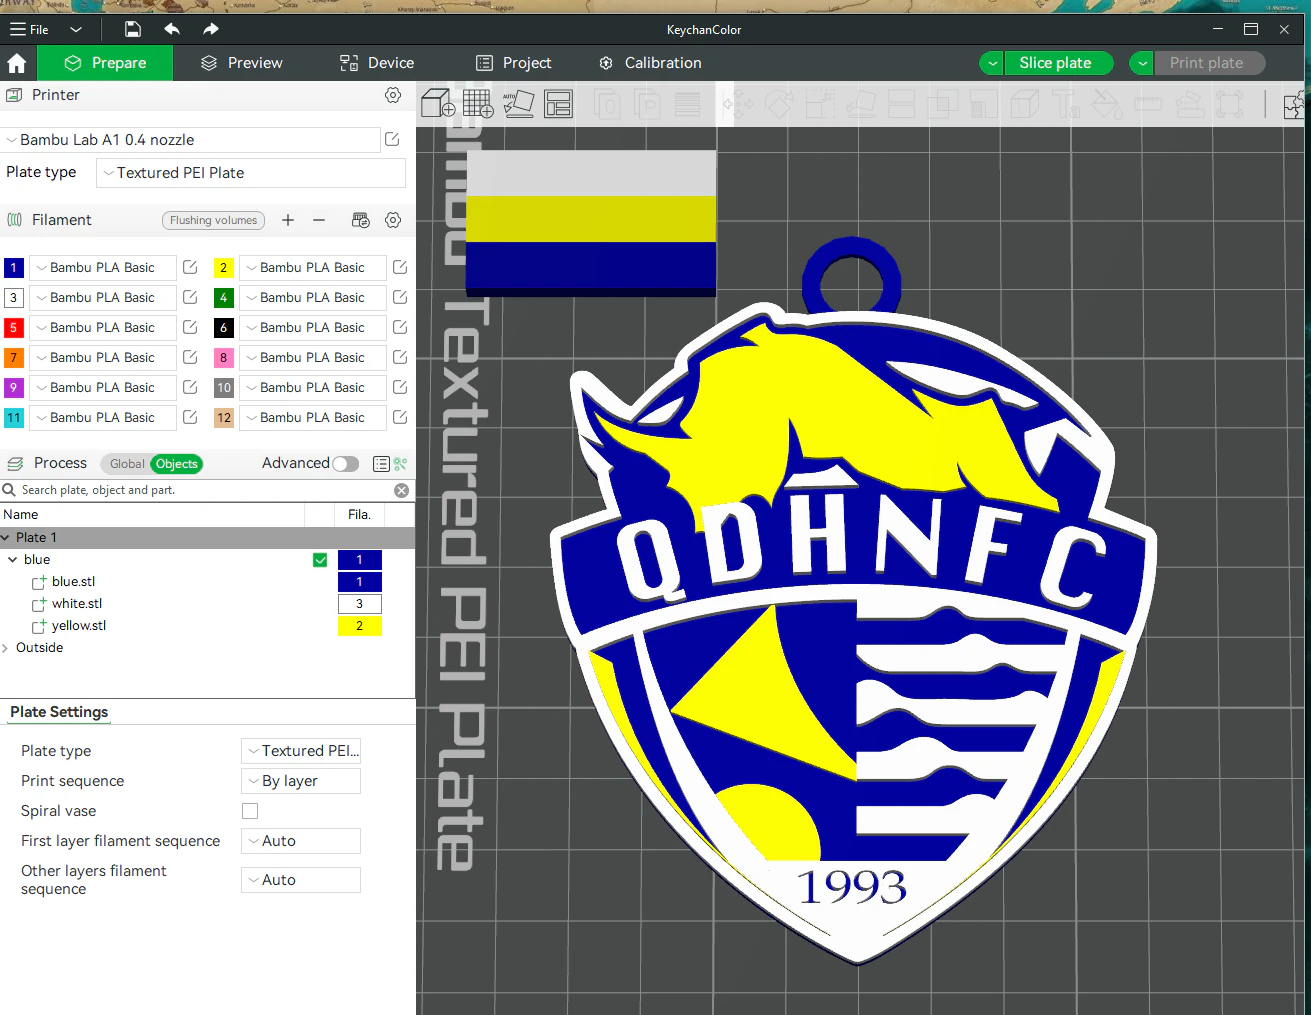Click the yellow filament 2 color swatch
This screenshot has height=1015, width=1311.
[x=224, y=267]
